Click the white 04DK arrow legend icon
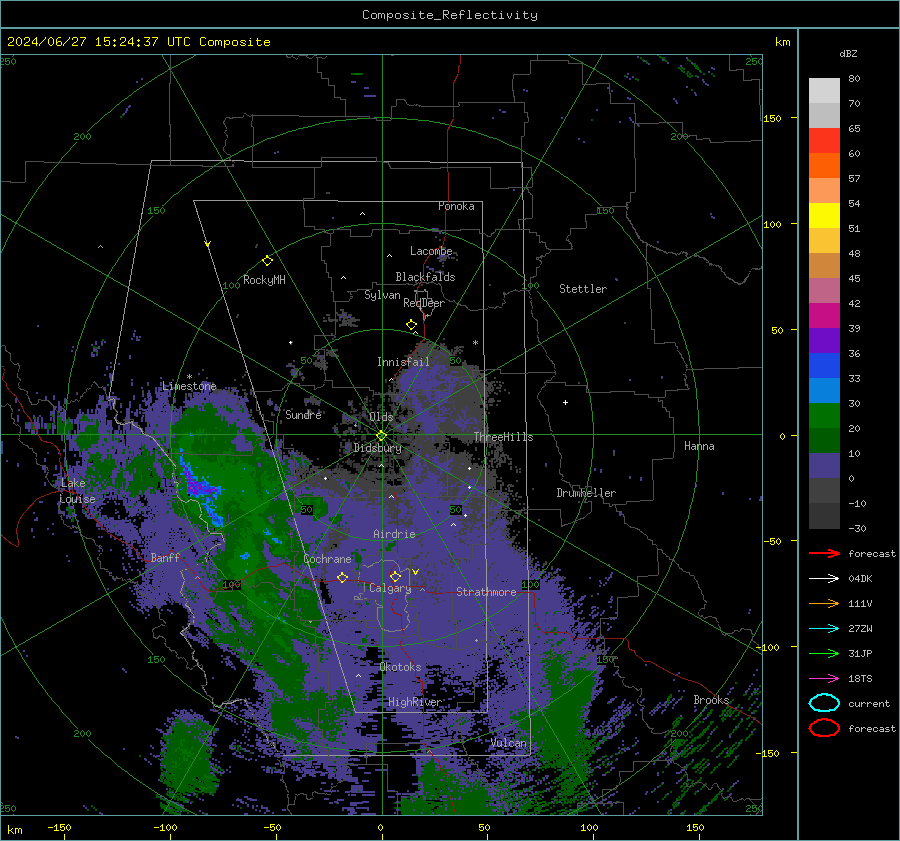Viewport: 900px width, 841px height. (x=824, y=578)
